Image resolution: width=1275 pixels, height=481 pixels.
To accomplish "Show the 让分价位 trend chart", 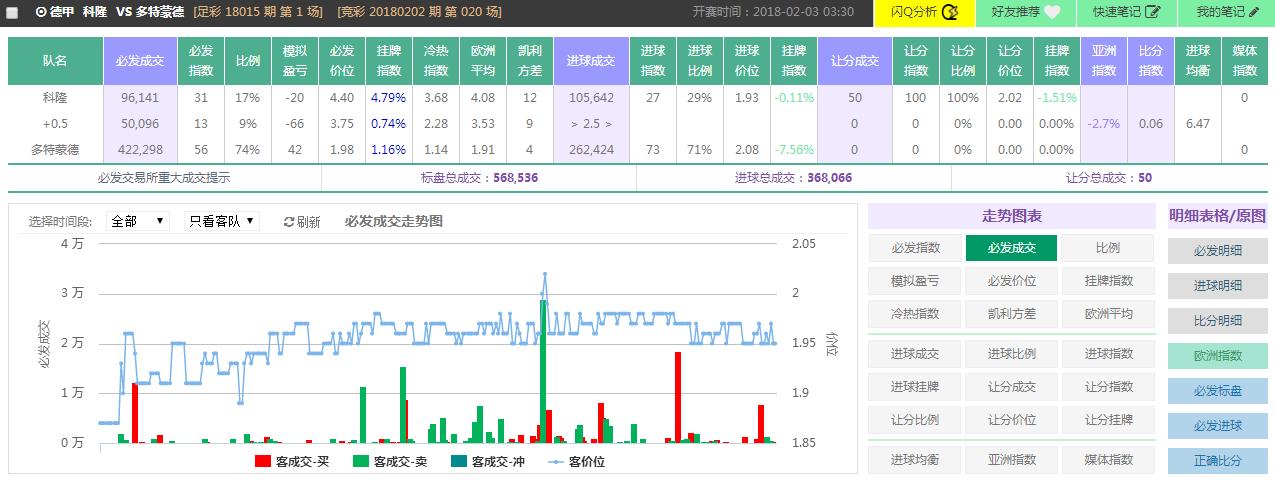I will pyautogui.click(x=1011, y=420).
